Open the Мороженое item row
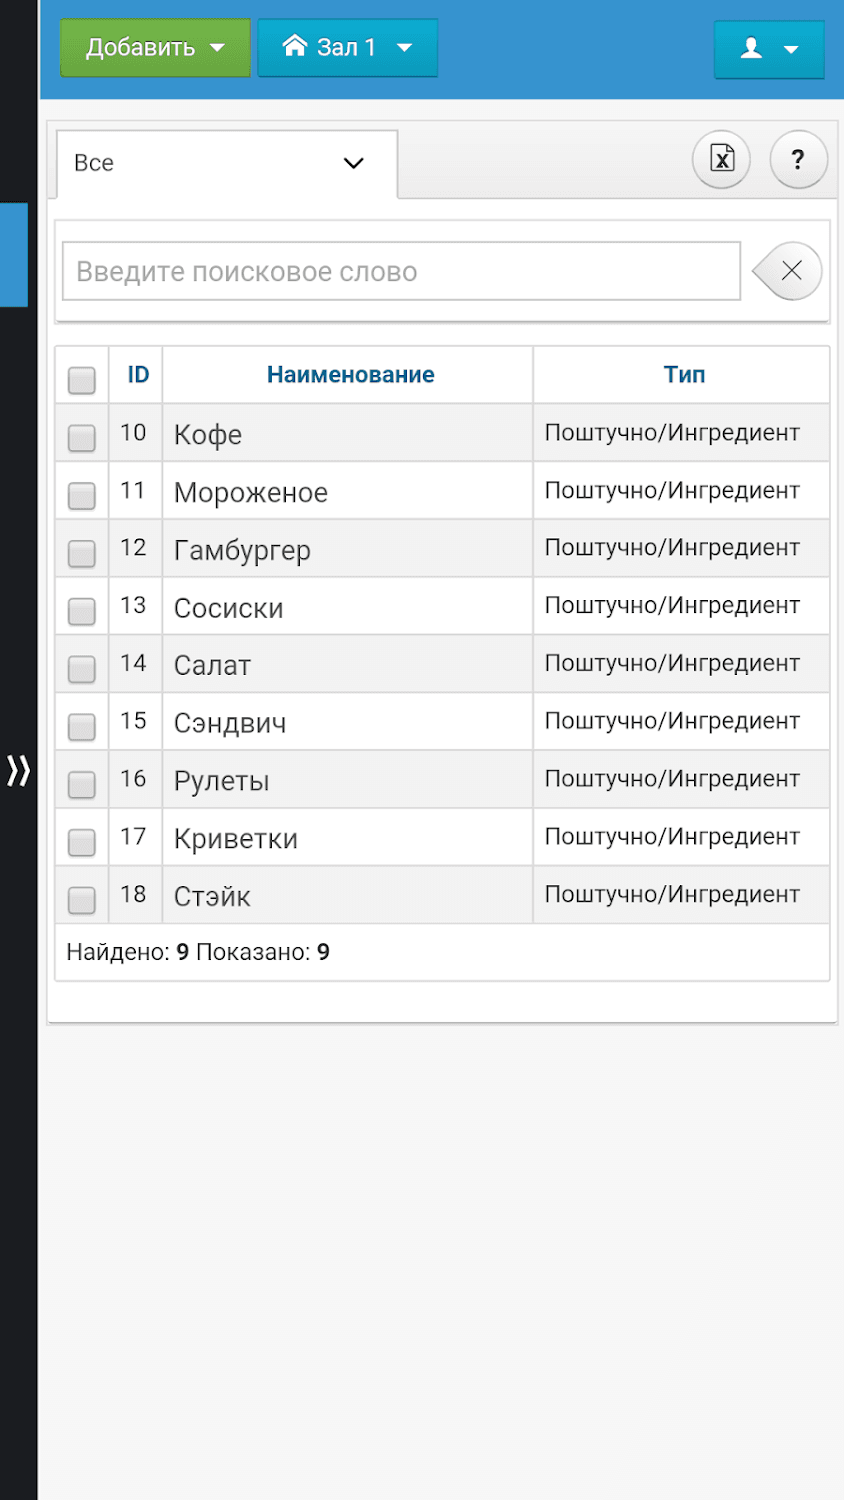This screenshot has height=1500, width=844. (251, 492)
